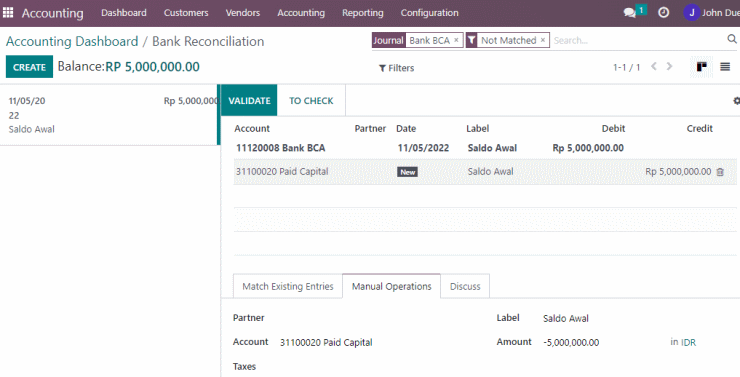Switch to Match Existing Entries tab
Screen dimensions: 740x377
tap(288, 286)
